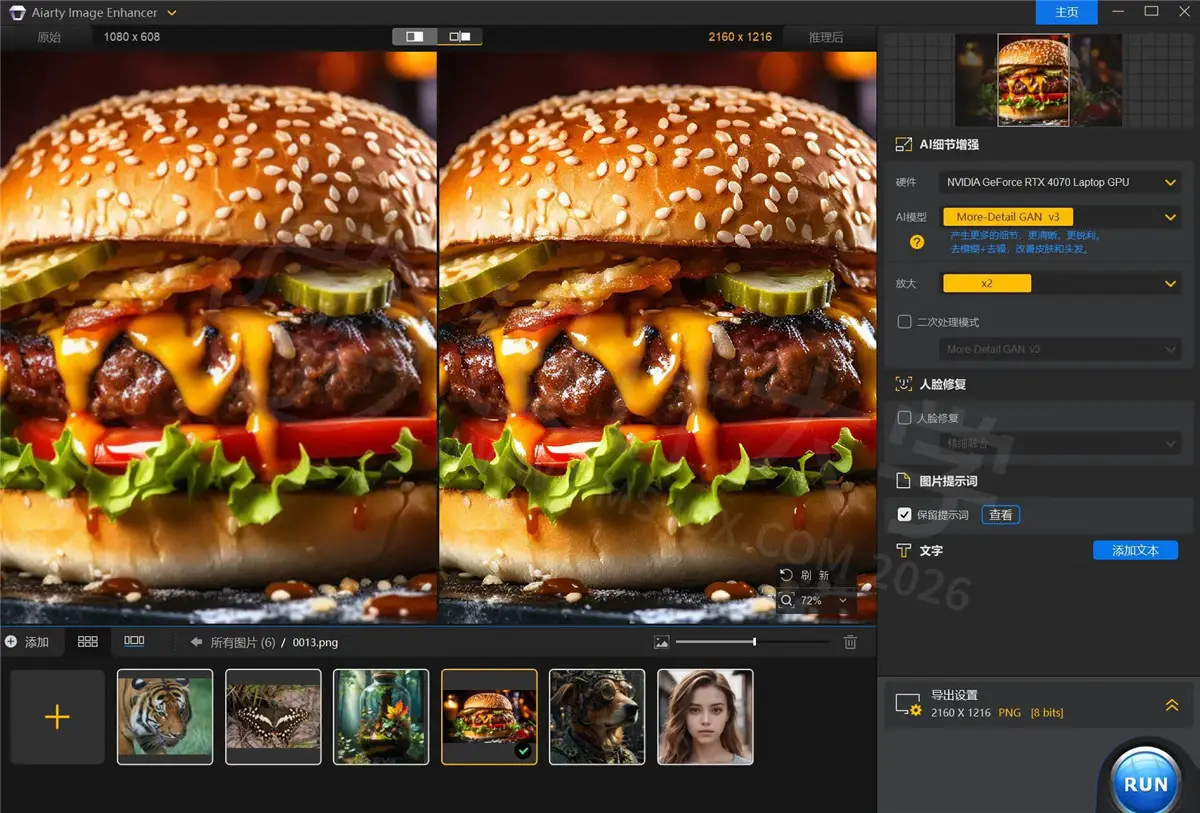
Task: Select the woman portrait thumbnail
Action: 705,717
